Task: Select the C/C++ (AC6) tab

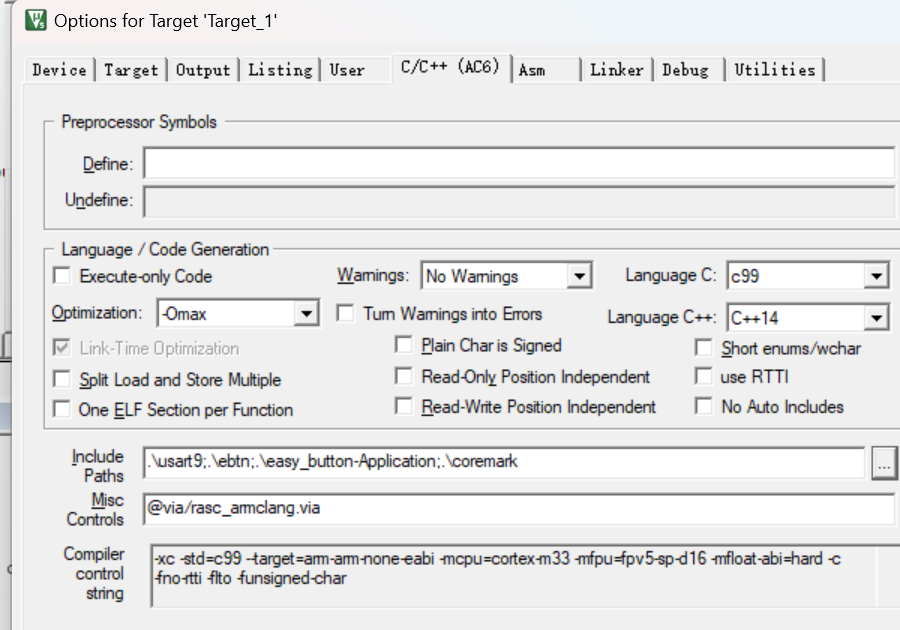Action: pos(451,68)
